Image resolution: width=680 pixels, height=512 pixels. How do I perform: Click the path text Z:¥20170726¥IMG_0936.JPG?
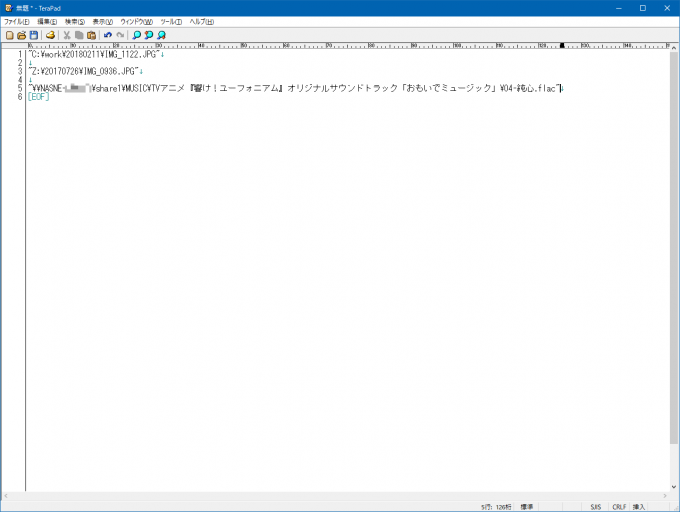[84, 71]
